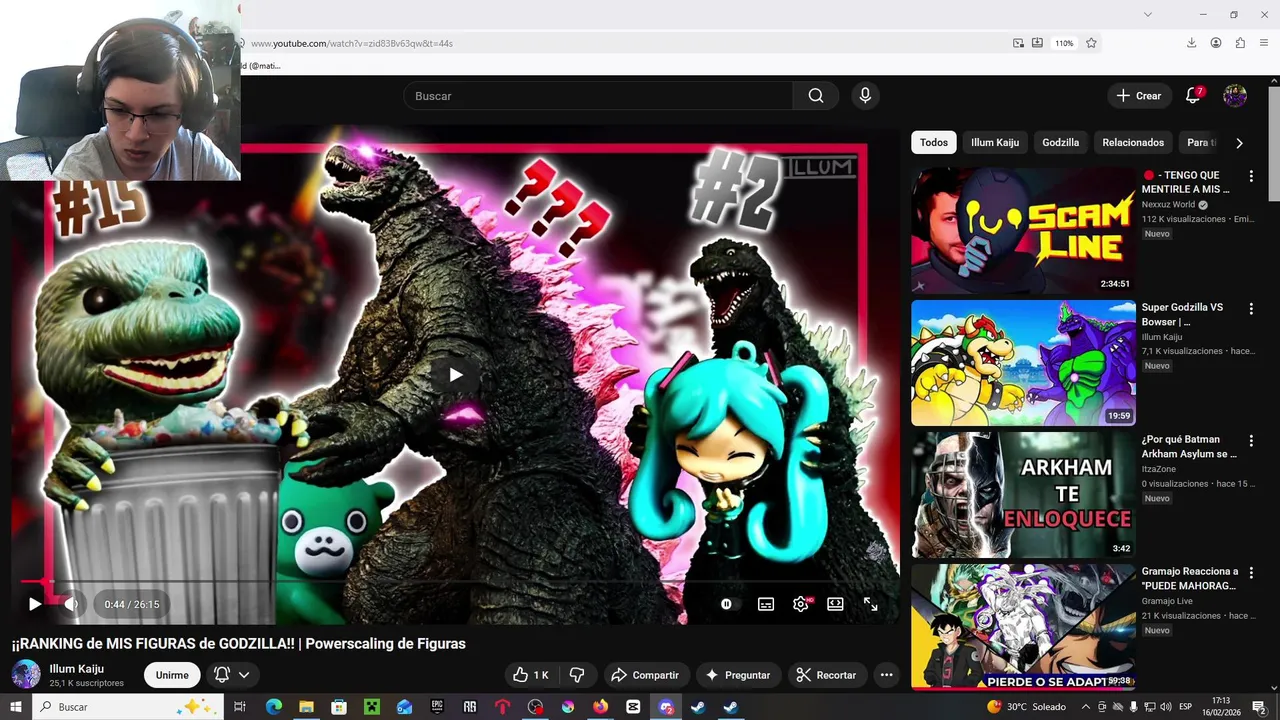The image size is (1280, 720).
Task: Click the browser URL address bar
Action: pos(620,43)
